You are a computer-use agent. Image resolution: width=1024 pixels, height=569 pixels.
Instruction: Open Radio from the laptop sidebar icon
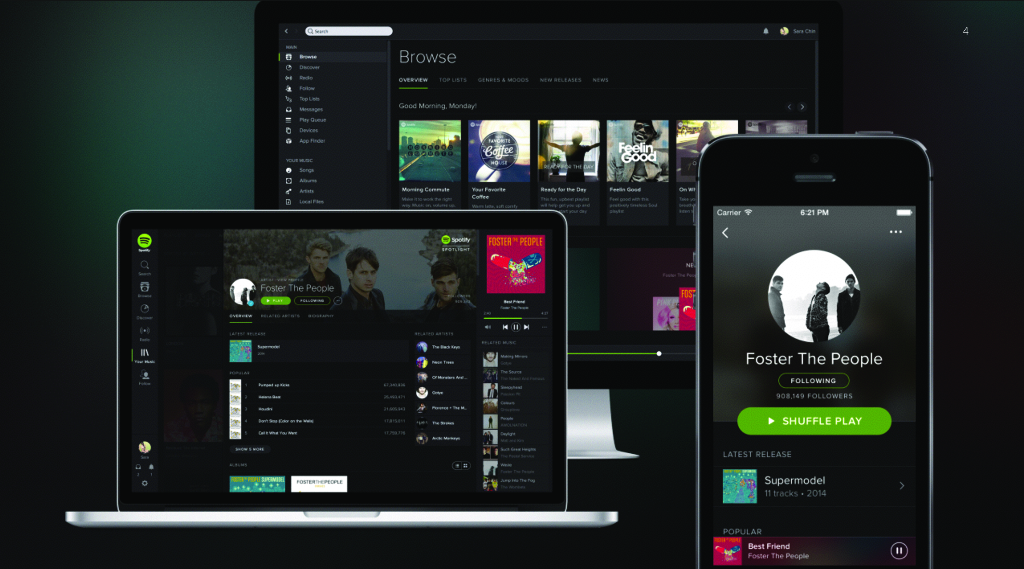coord(144,331)
